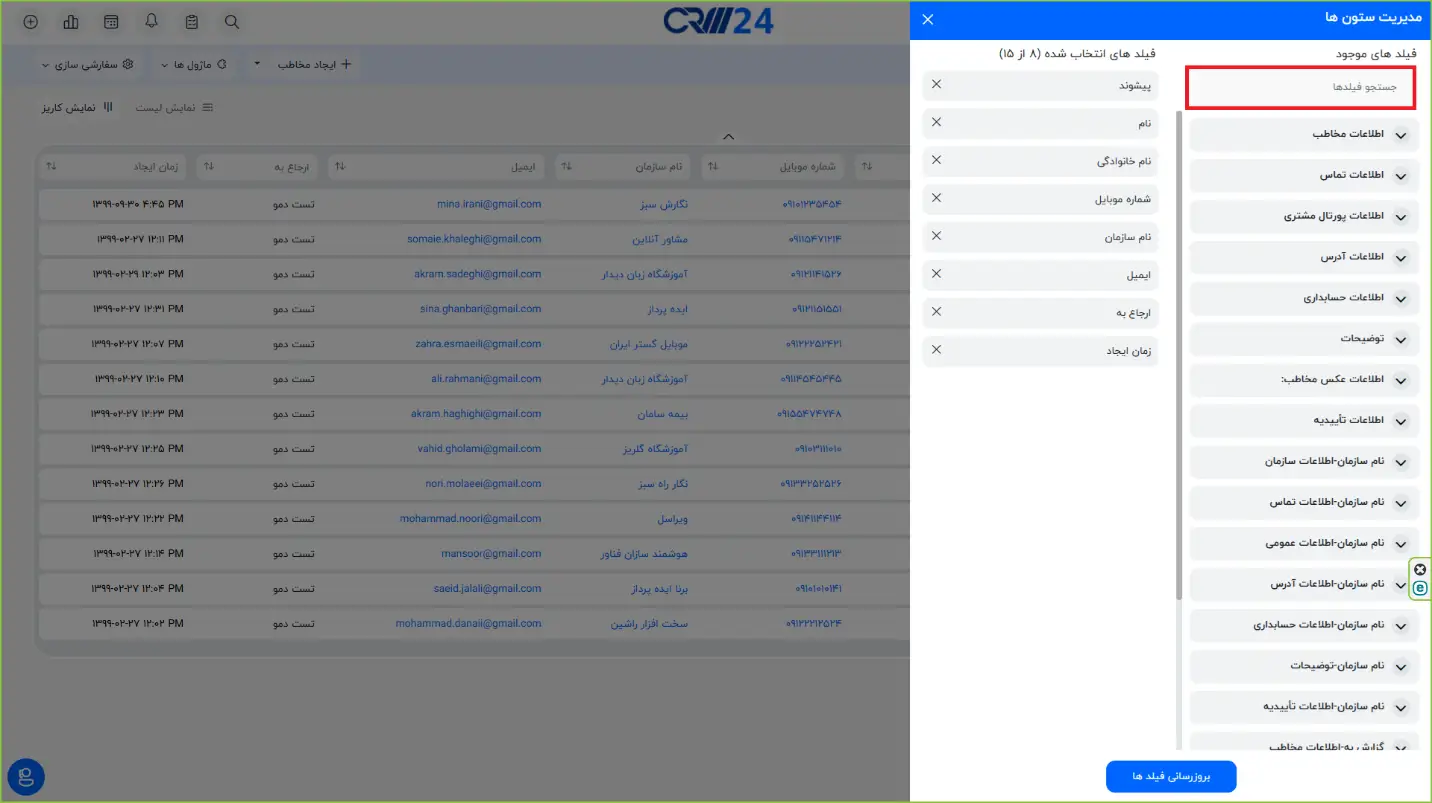The image size is (1432, 803).
Task: Remove the ایمیل field from selected columns
Action: [936, 274]
